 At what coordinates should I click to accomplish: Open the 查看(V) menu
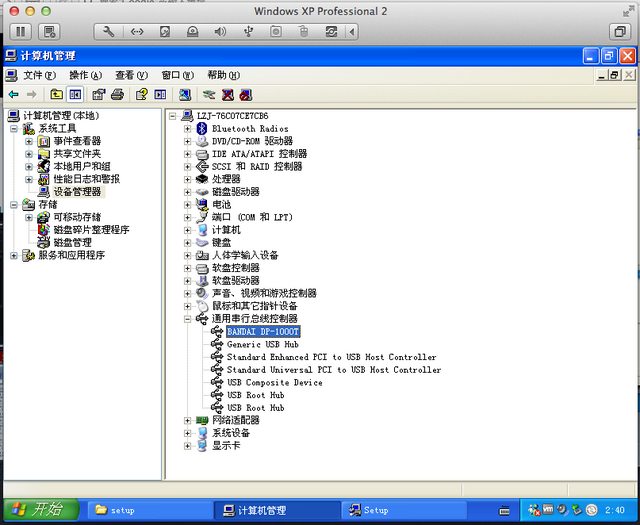tap(131, 75)
